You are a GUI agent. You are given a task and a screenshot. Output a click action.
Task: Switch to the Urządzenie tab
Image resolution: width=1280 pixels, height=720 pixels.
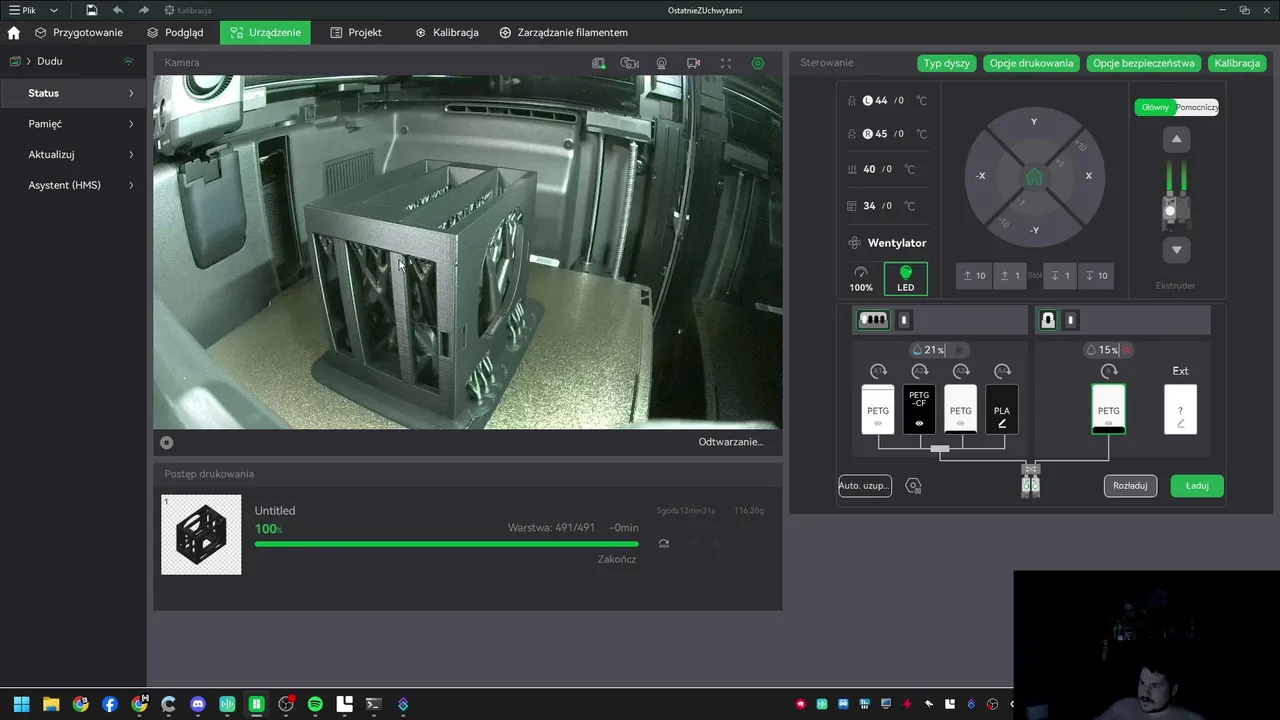coord(265,32)
